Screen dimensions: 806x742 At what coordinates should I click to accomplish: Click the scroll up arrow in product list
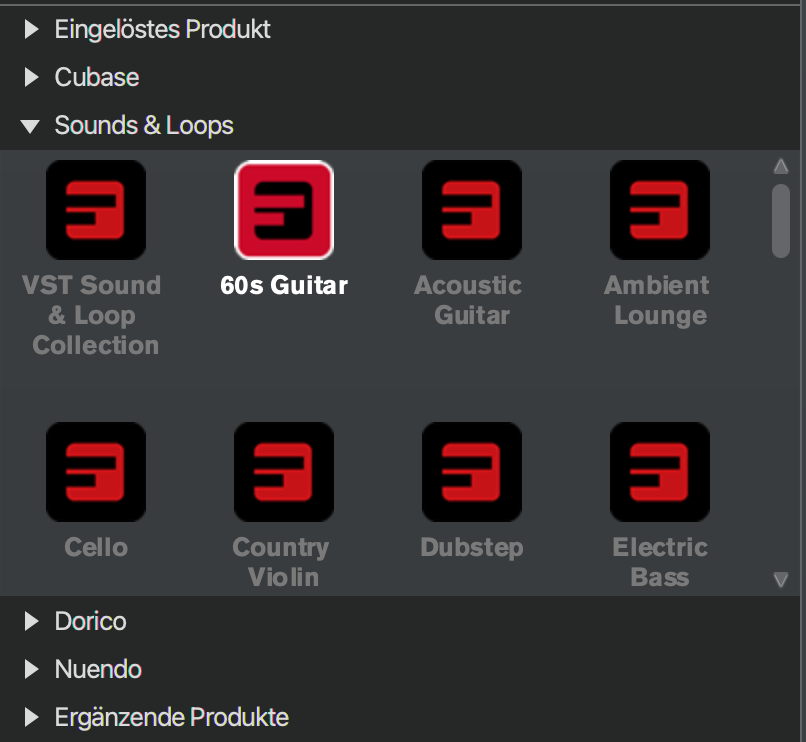[781, 166]
